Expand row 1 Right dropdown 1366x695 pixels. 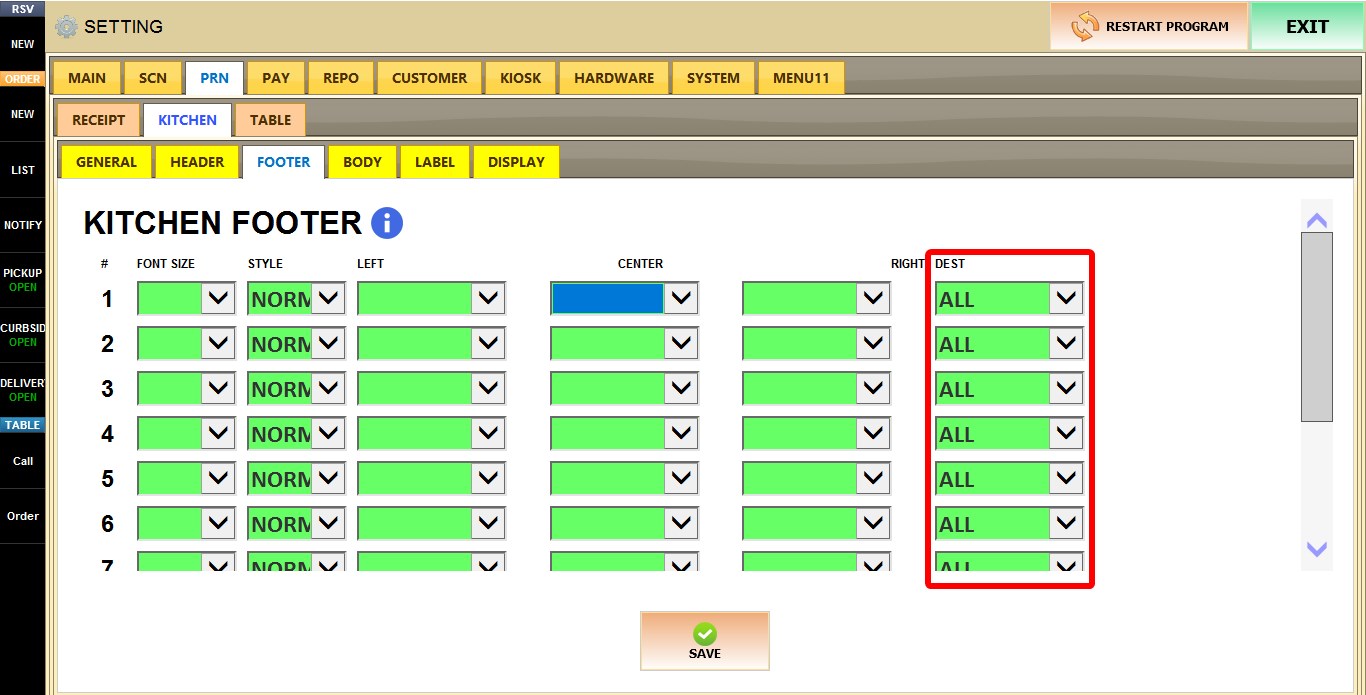[x=873, y=298]
